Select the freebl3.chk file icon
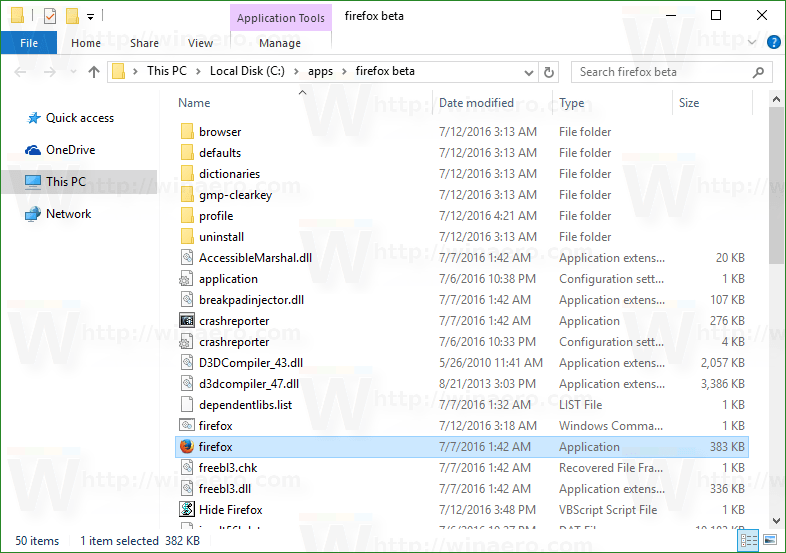The image size is (786, 553). [x=187, y=468]
